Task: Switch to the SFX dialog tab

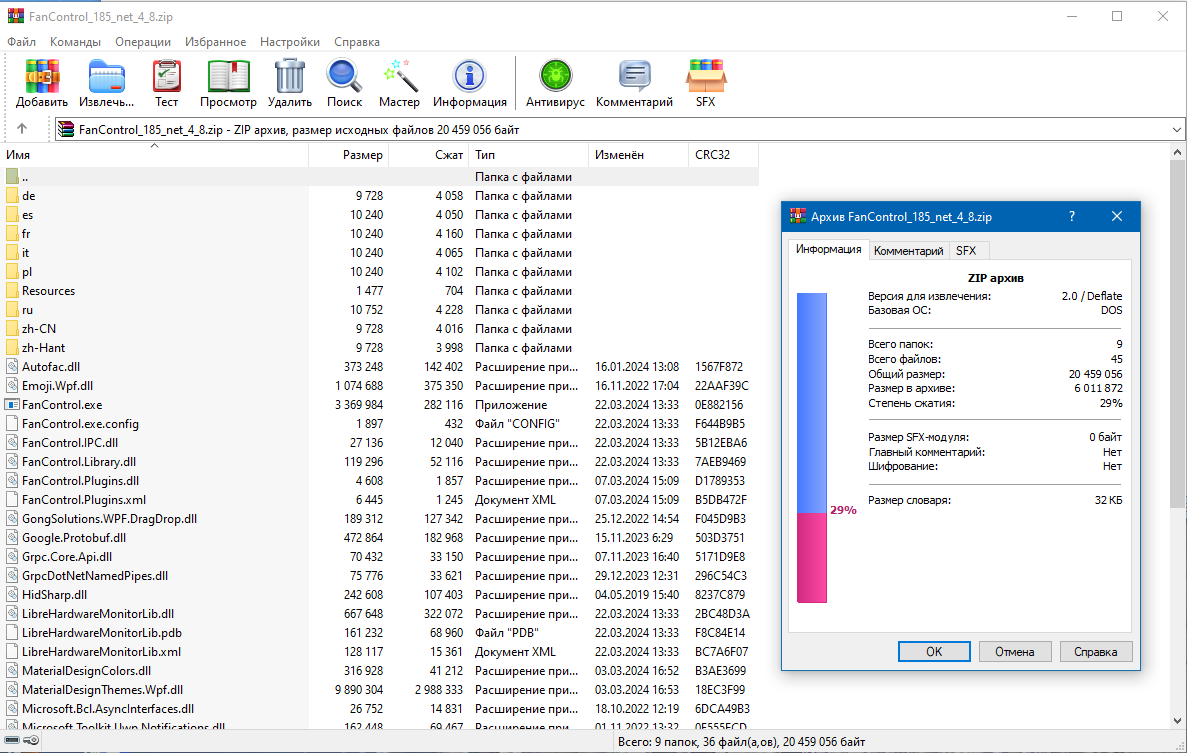Action: coord(965,251)
